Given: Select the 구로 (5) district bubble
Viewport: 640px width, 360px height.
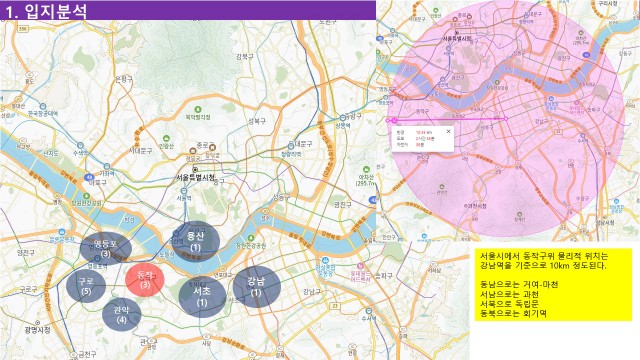Looking at the screenshot, I should tap(86, 286).
